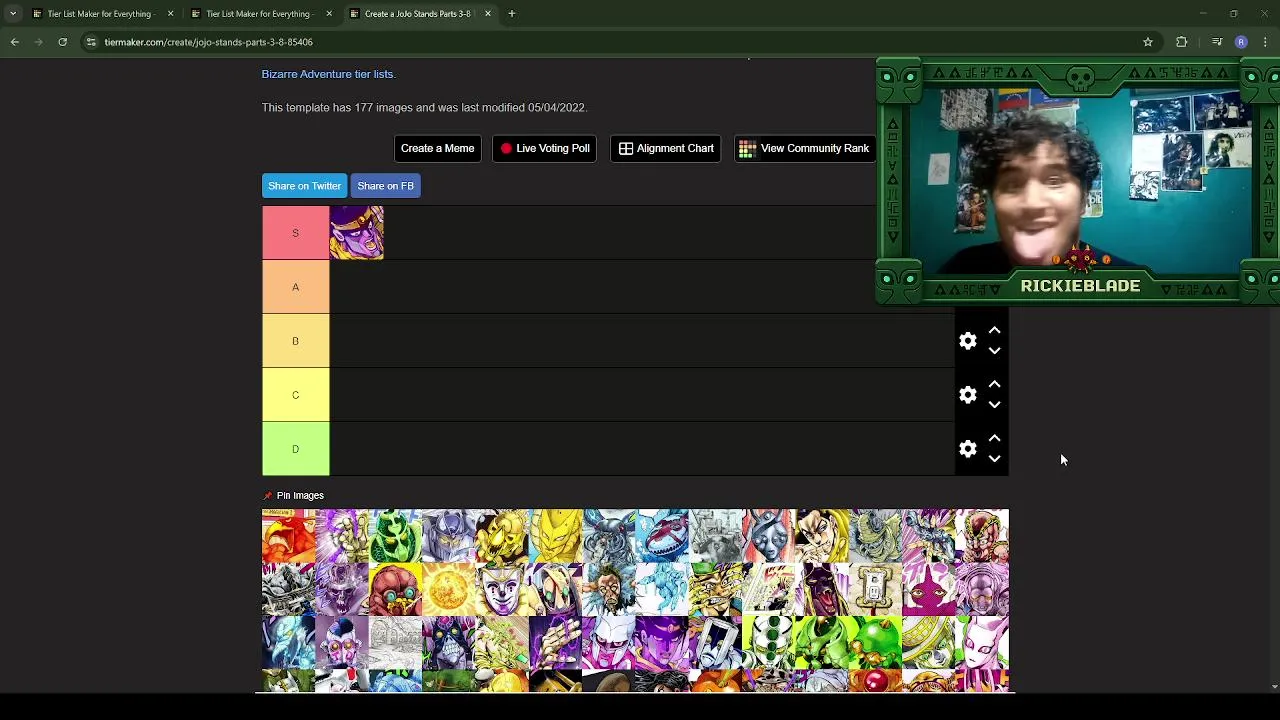Close the second Tier List Maker tab
The image size is (1280, 720).
pyautogui.click(x=329, y=14)
